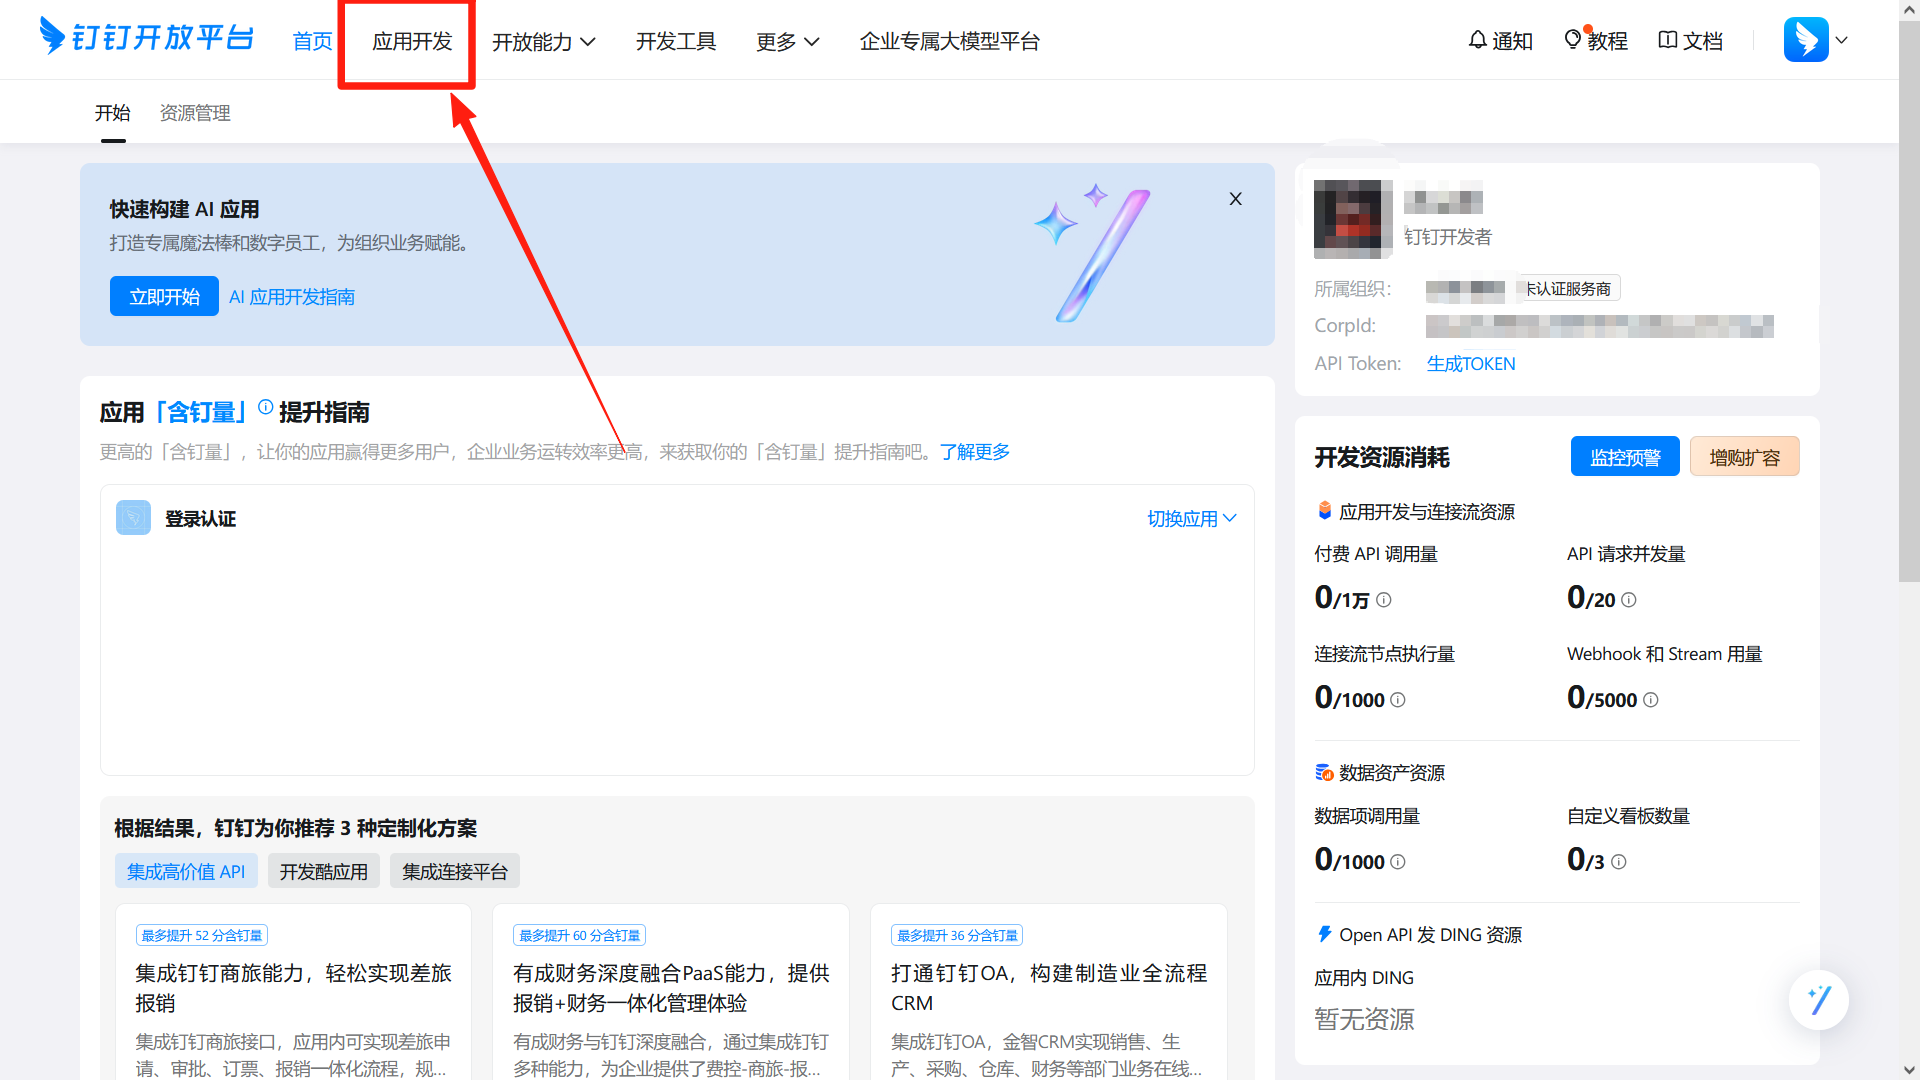Open 开发工具 in top navigation
Screen dimensions: 1920x1080
click(x=676, y=41)
